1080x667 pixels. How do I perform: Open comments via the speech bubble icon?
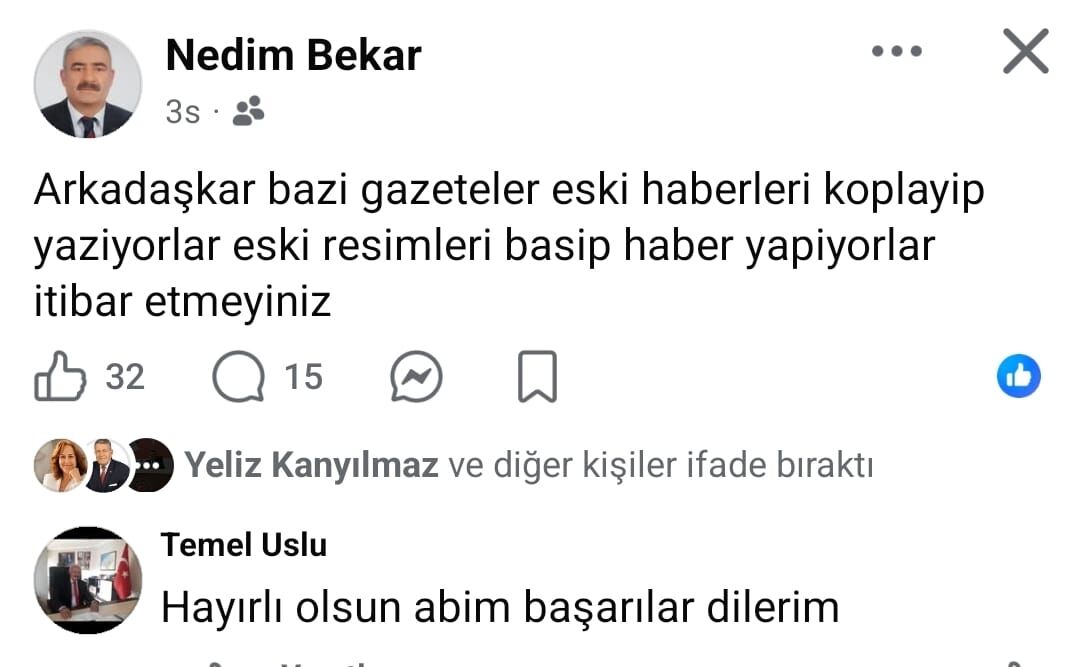[238, 376]
